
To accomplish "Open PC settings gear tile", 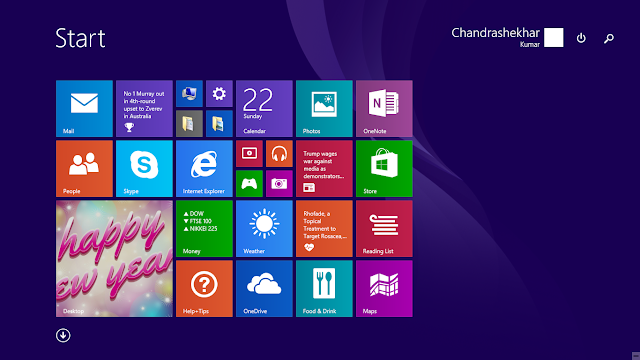I will (219, 94).
